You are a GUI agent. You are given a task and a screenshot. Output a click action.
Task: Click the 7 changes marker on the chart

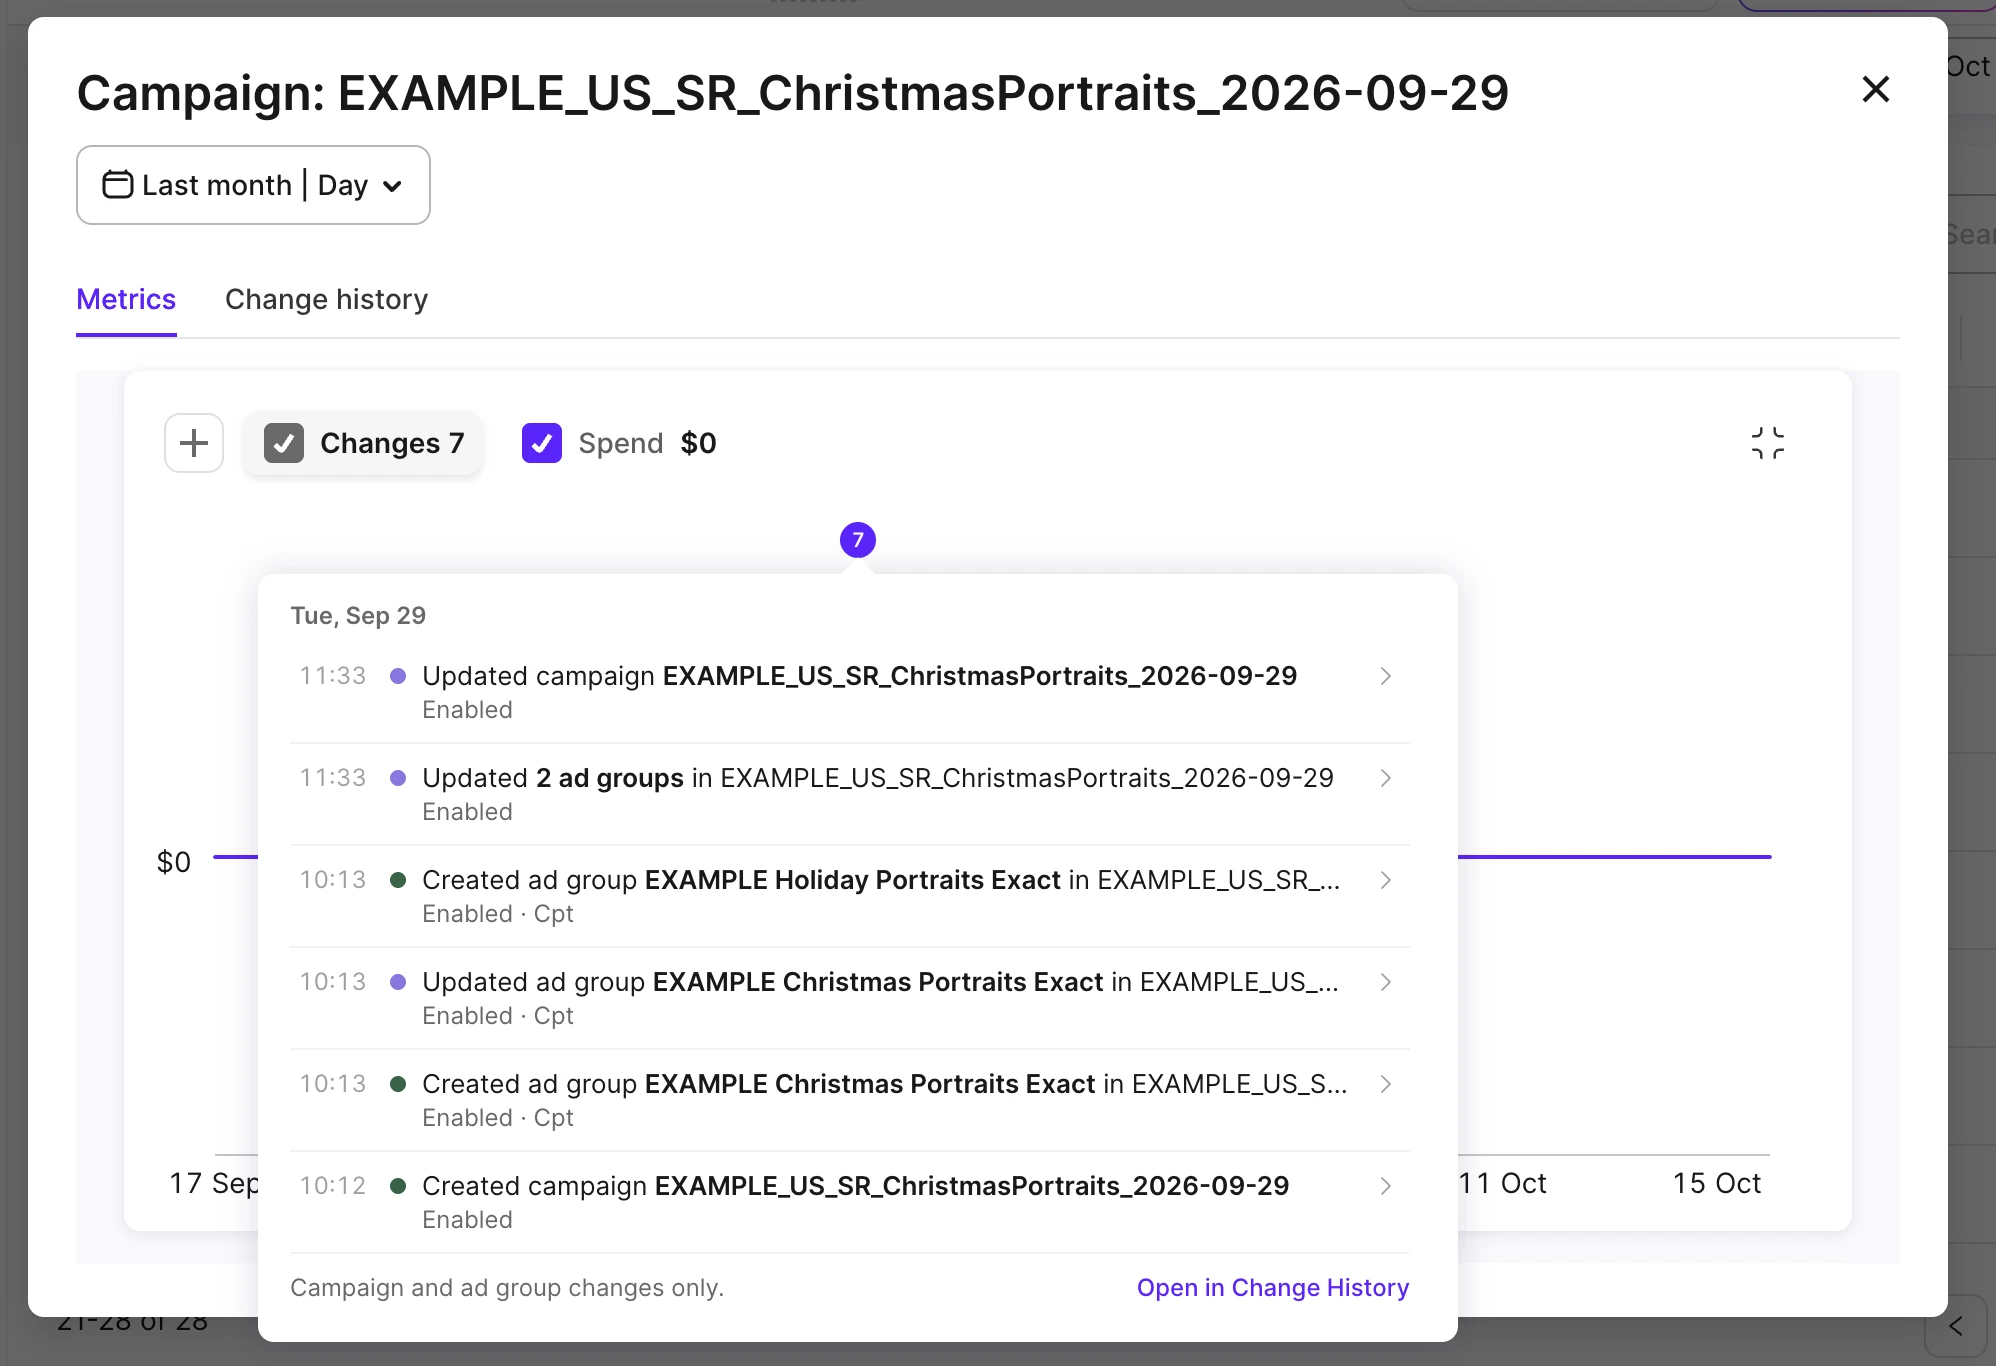[x=858, y=540]
